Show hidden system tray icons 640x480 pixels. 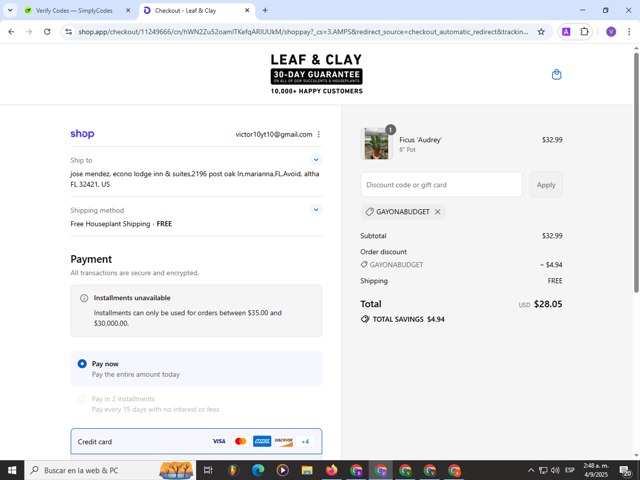(x=531, y=470)
